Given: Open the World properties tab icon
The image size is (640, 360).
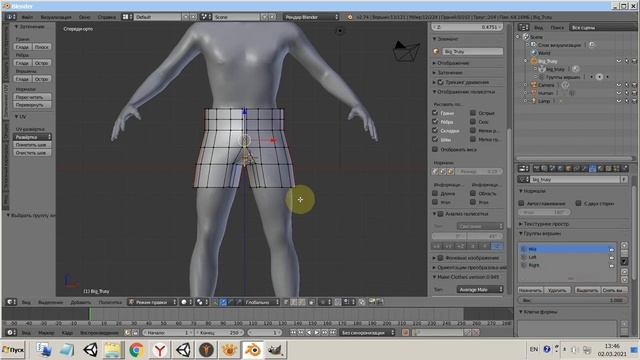Looking at the screenshot, I should 560,168.
